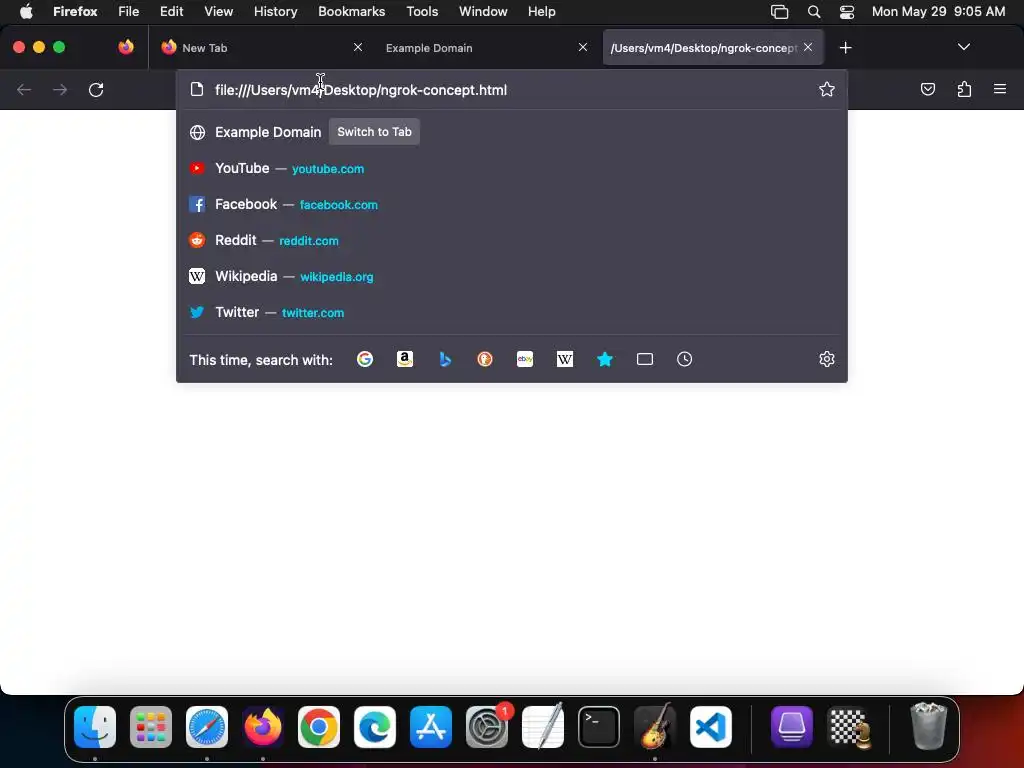Select the Facebook suggestion
This screenshot has height=768, width=1024.
512,204
